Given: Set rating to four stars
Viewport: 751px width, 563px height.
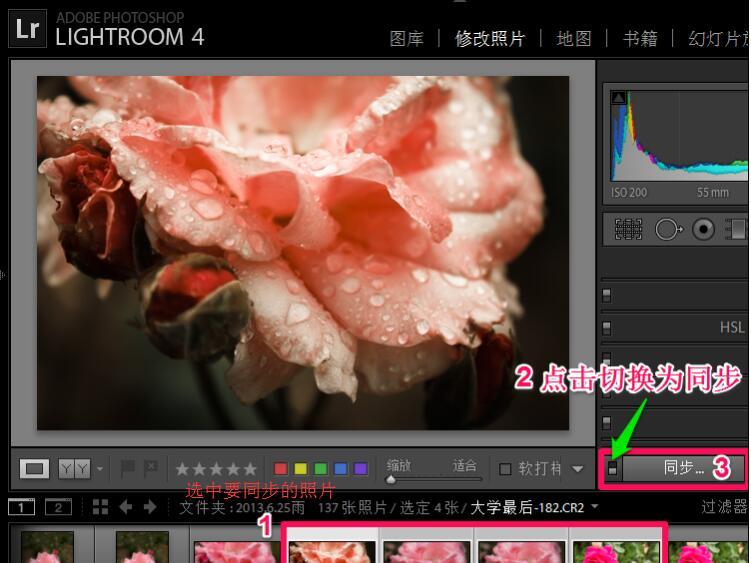Looking at the screenshot, I should pyautogui.click(x=233, y=469).
